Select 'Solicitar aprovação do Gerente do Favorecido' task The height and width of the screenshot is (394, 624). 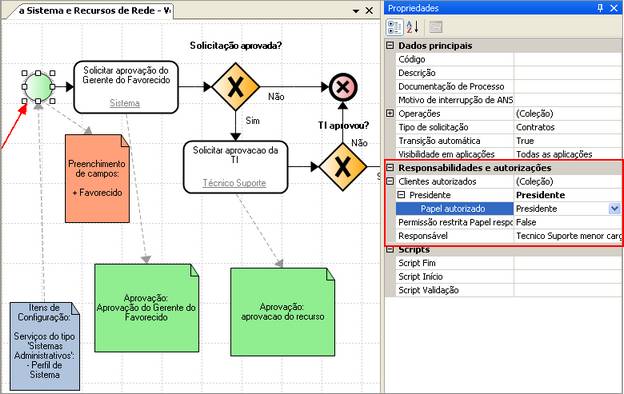126,87
